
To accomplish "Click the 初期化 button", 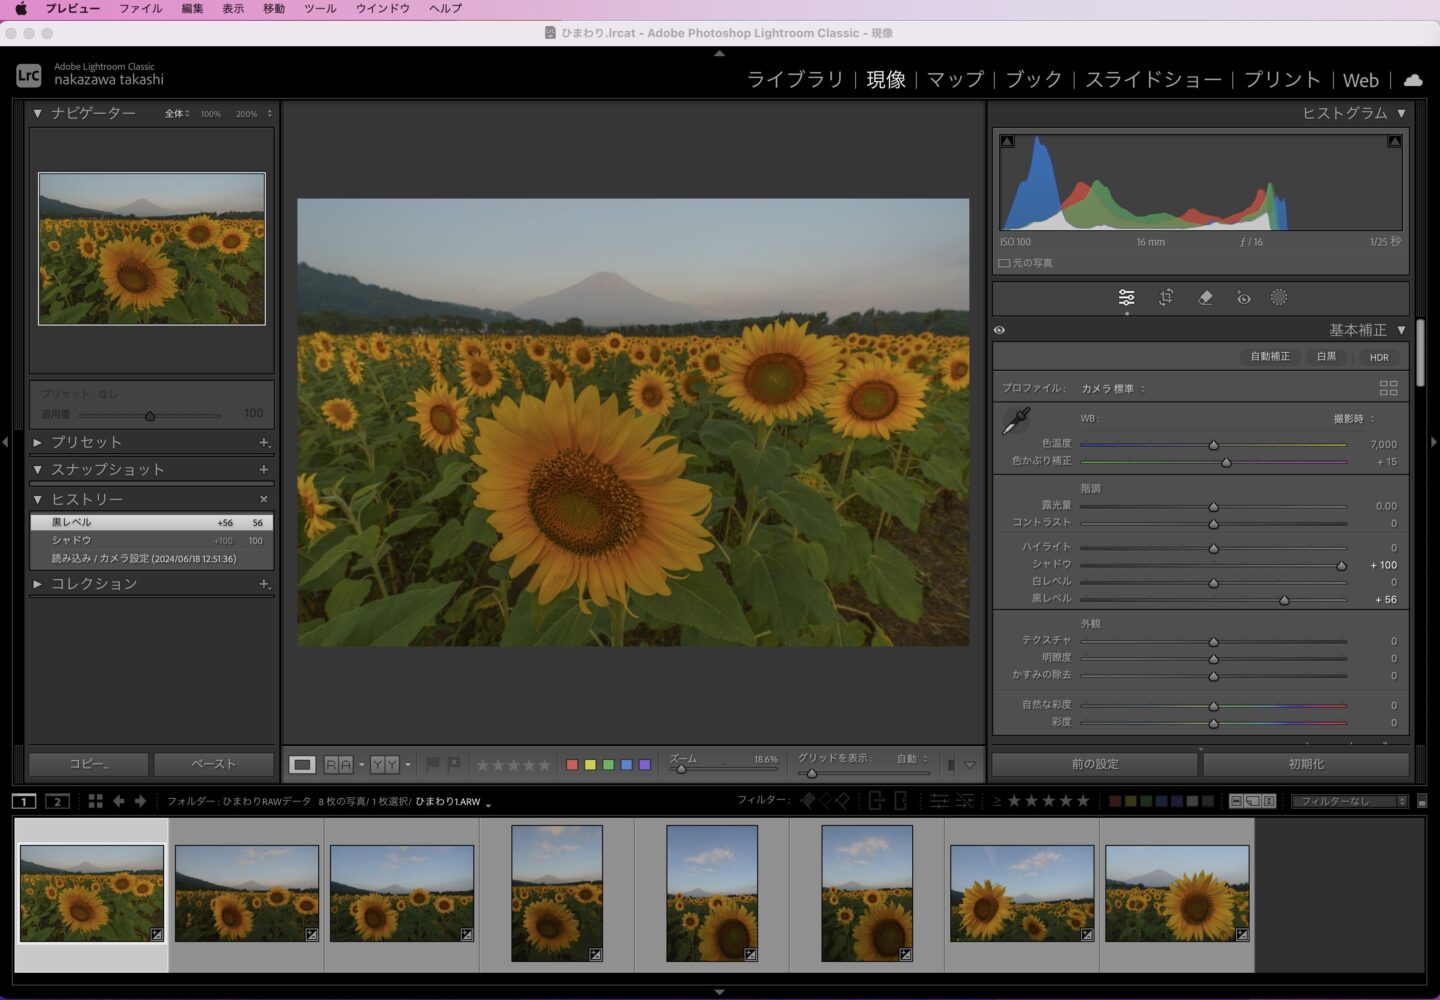I will point(1306,764).
